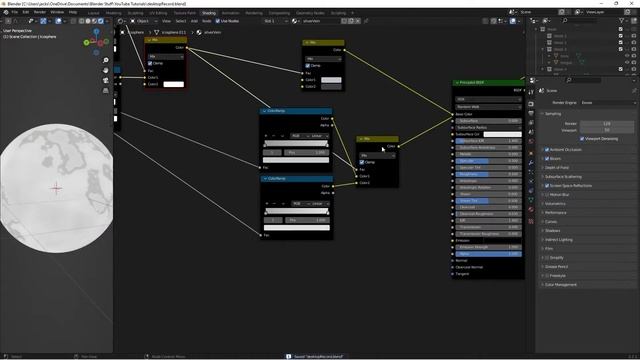Click the material browse sphere icon in node header
Viewport: 640px width, 360px height.
point(295,21)
